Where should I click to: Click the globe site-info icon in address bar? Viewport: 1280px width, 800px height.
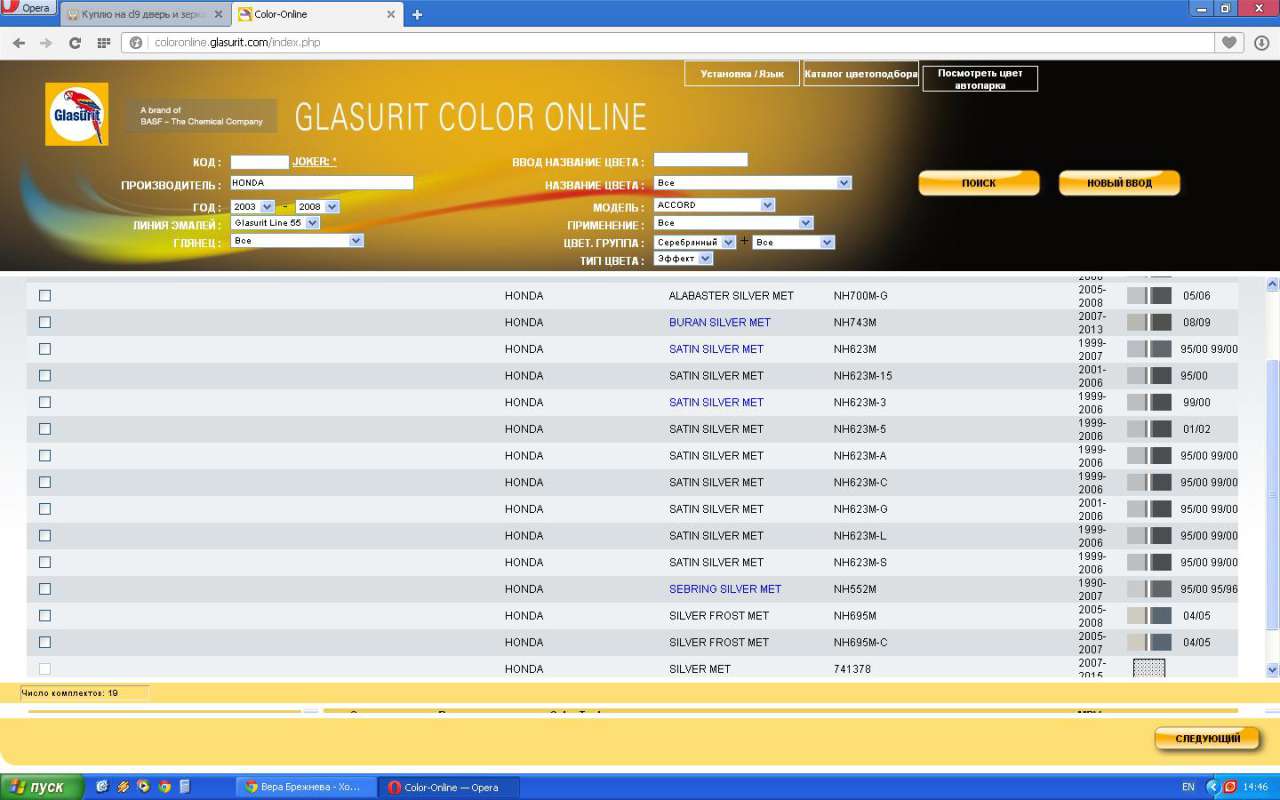[136, 43]
